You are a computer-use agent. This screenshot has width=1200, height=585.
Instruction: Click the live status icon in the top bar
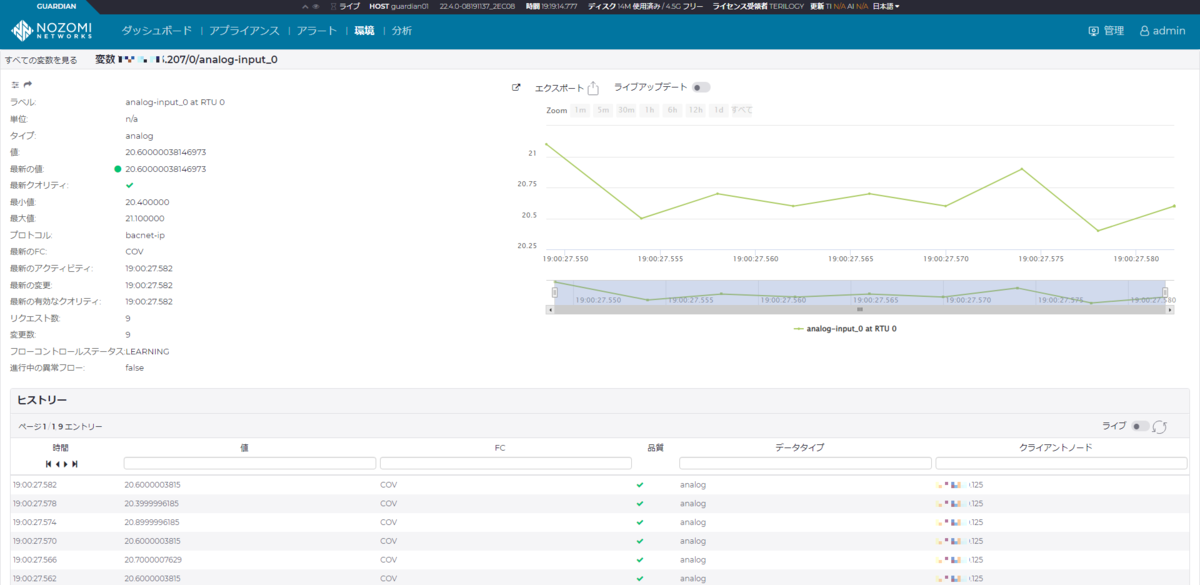tap(333, 6)
